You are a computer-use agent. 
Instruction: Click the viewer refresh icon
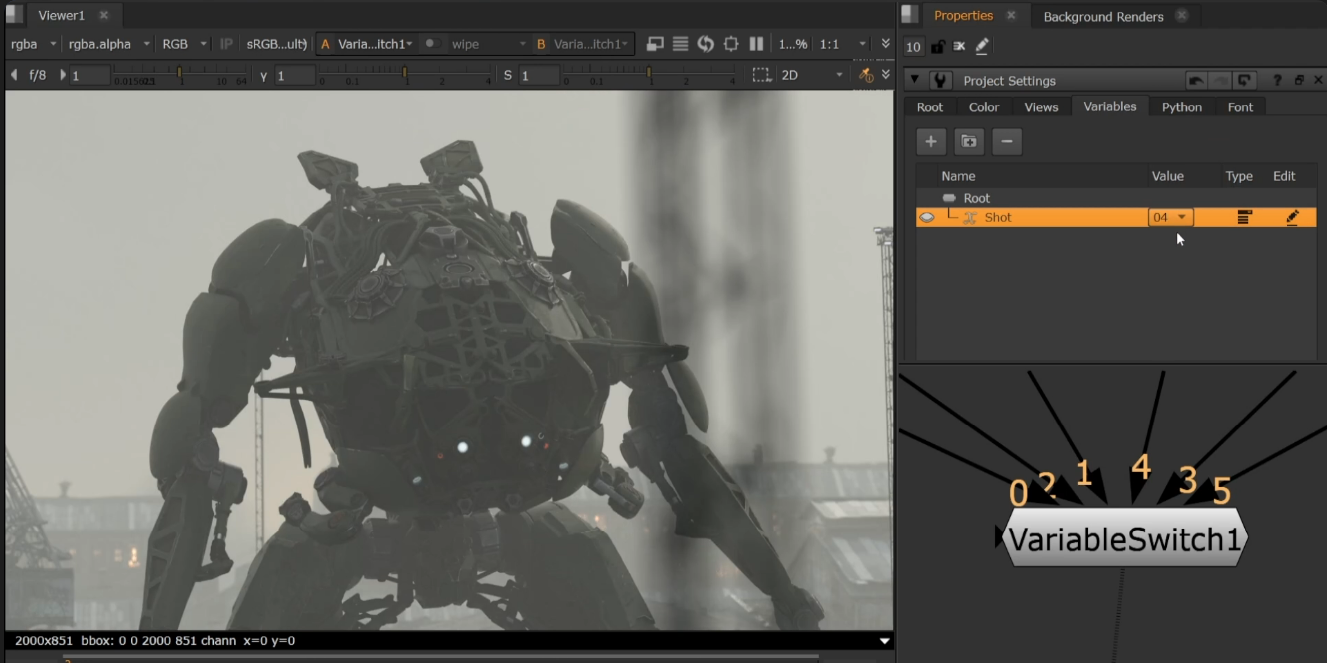706,44
